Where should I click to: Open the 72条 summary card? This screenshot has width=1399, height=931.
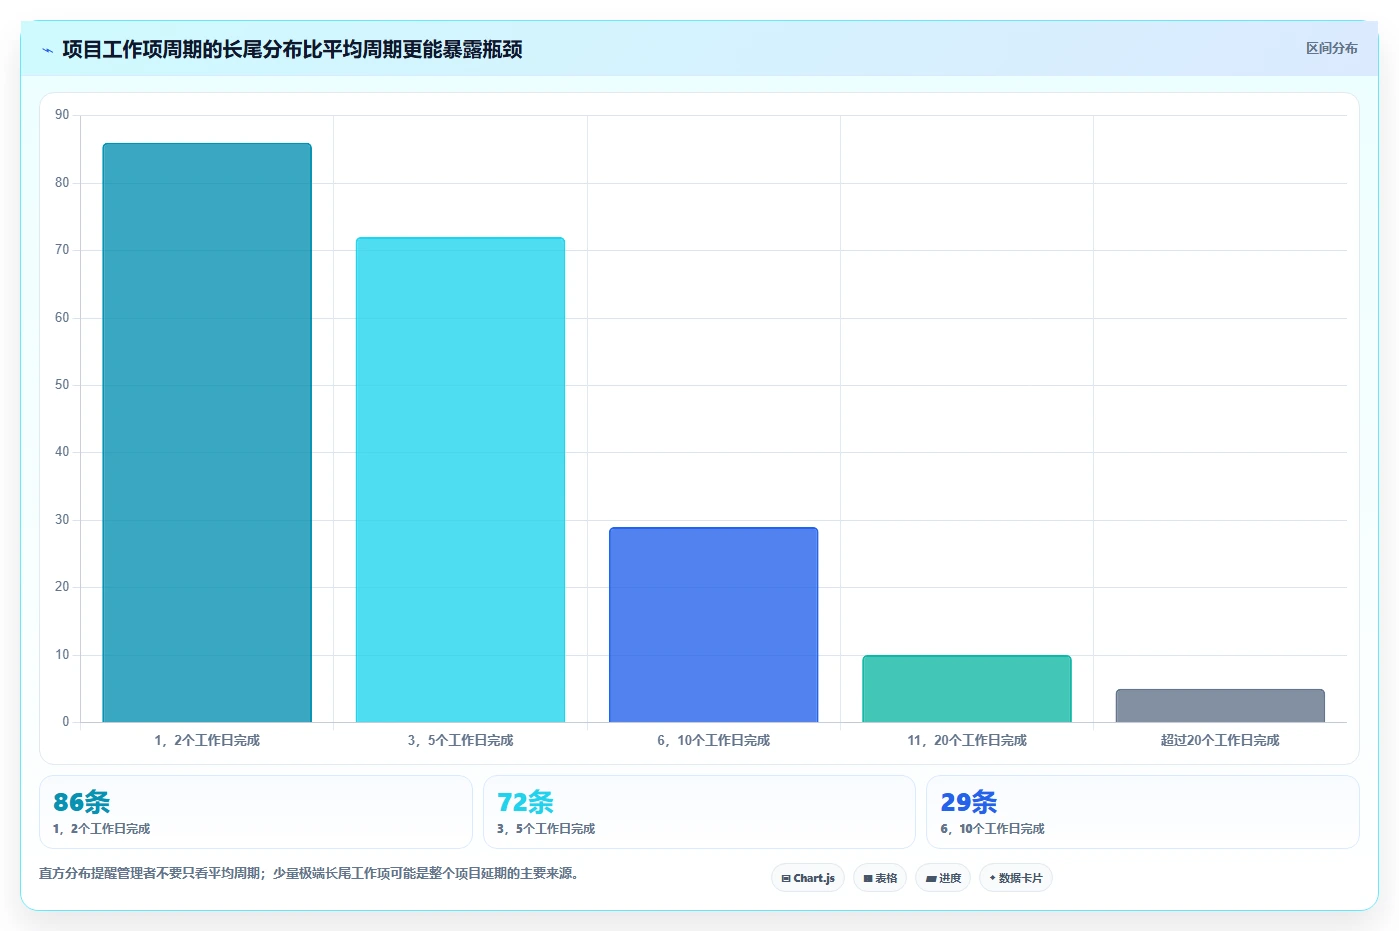pyautogui.click(x=699, y=812)
